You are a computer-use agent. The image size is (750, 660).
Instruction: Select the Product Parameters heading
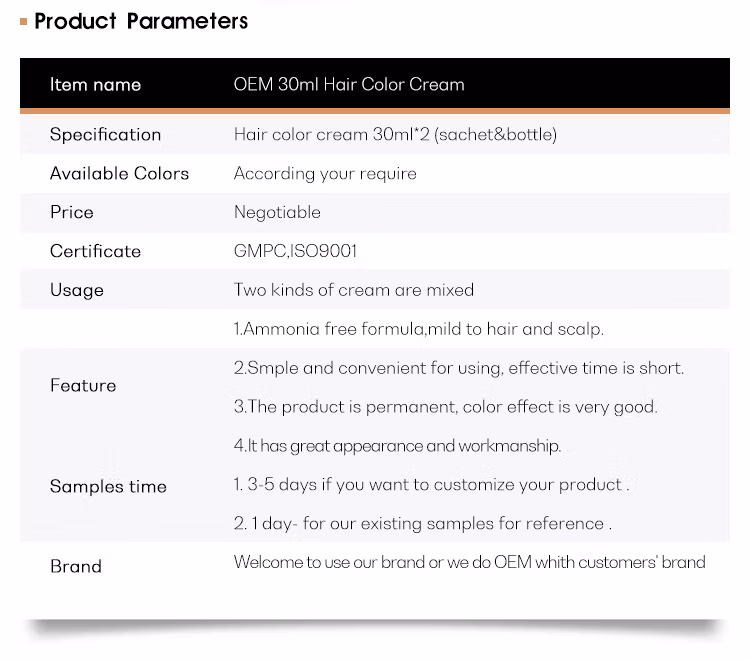click(x=141, y=21)
